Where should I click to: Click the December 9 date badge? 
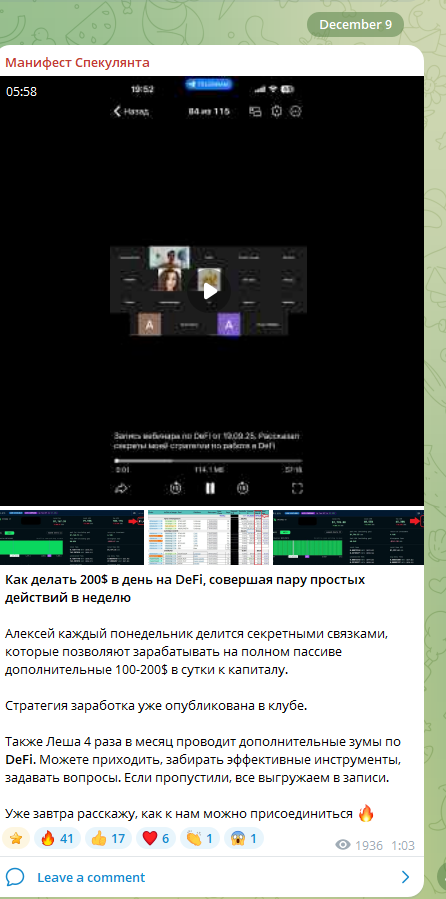pos(355,25)
